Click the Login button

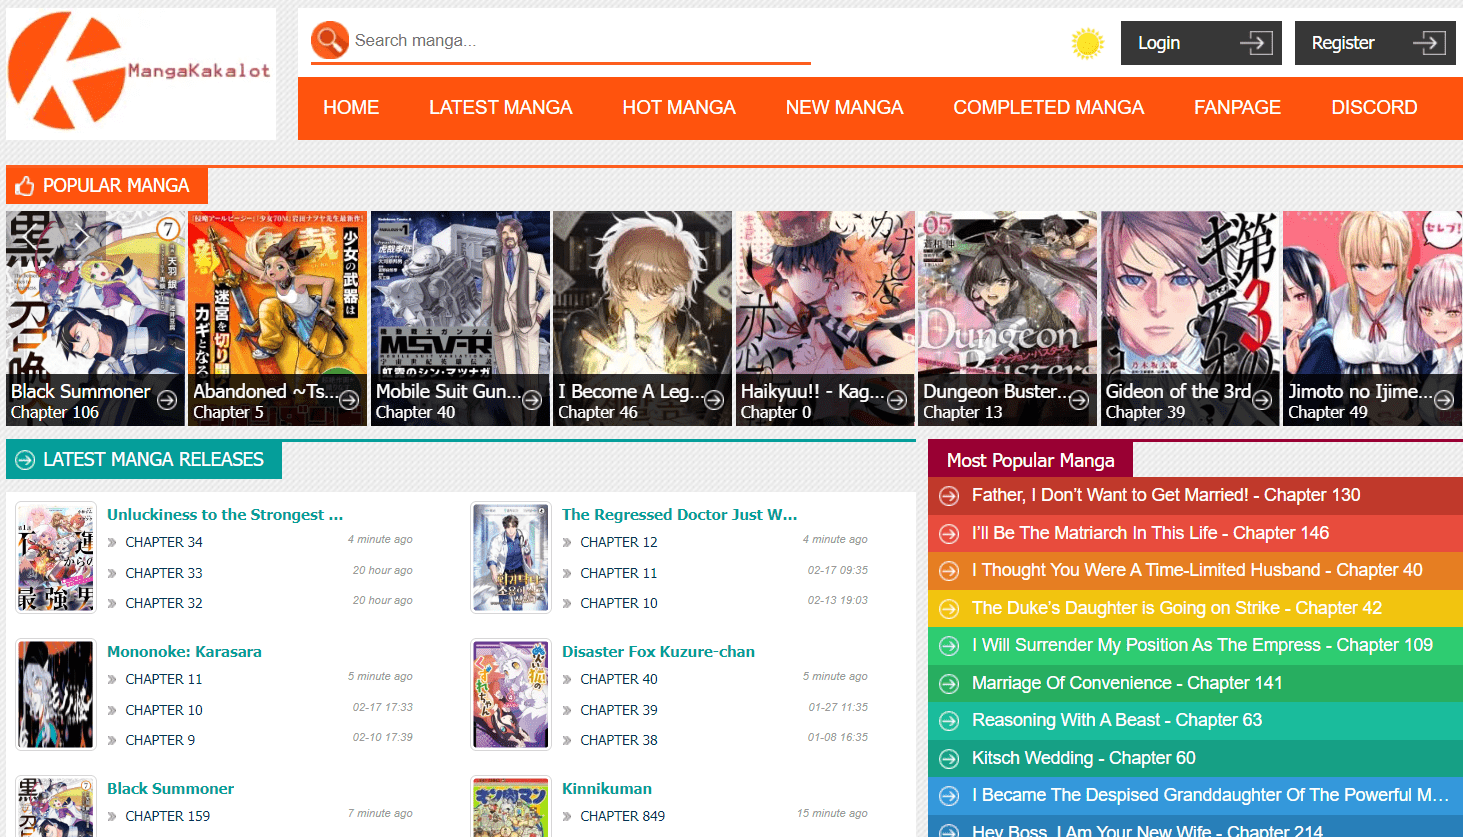(1201, 43)
